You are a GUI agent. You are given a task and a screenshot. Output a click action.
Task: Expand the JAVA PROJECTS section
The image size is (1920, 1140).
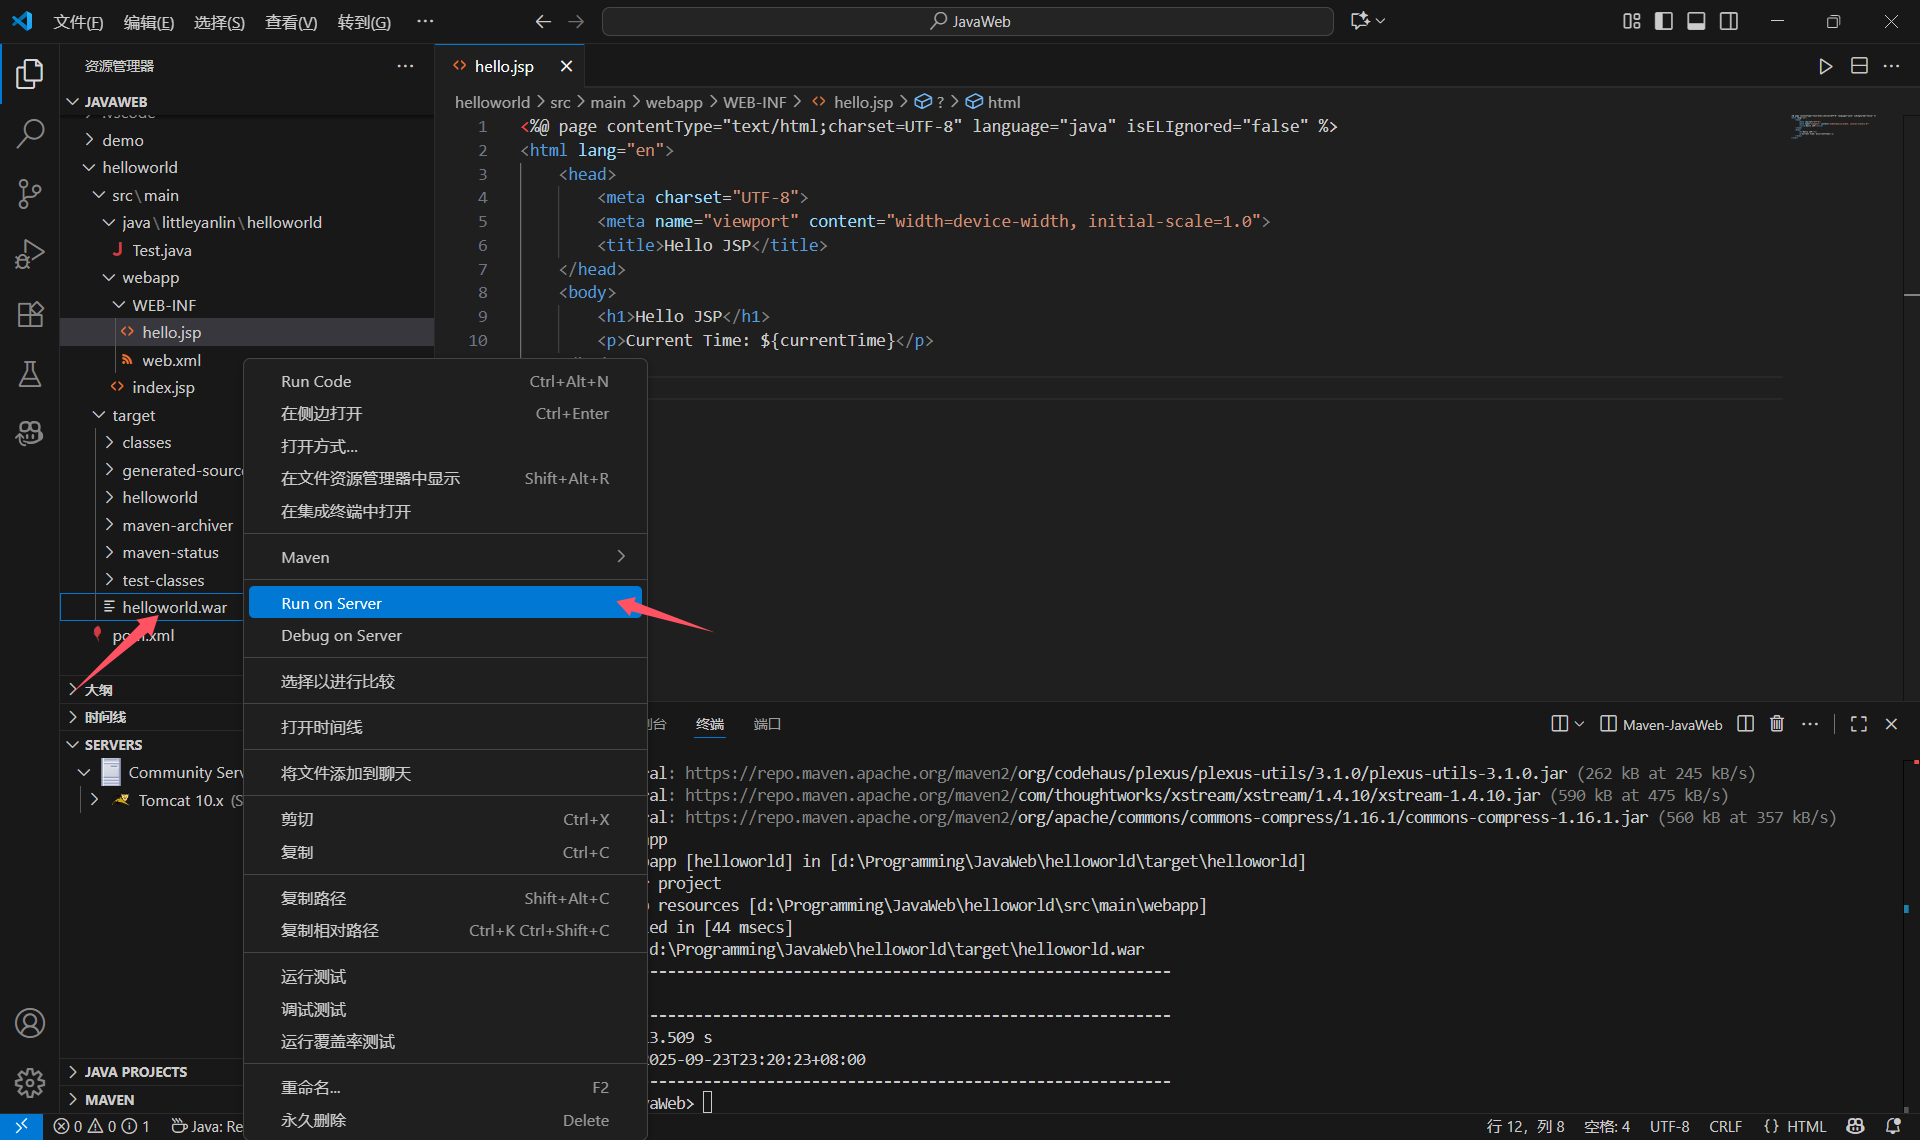(x=136, y=1071)
